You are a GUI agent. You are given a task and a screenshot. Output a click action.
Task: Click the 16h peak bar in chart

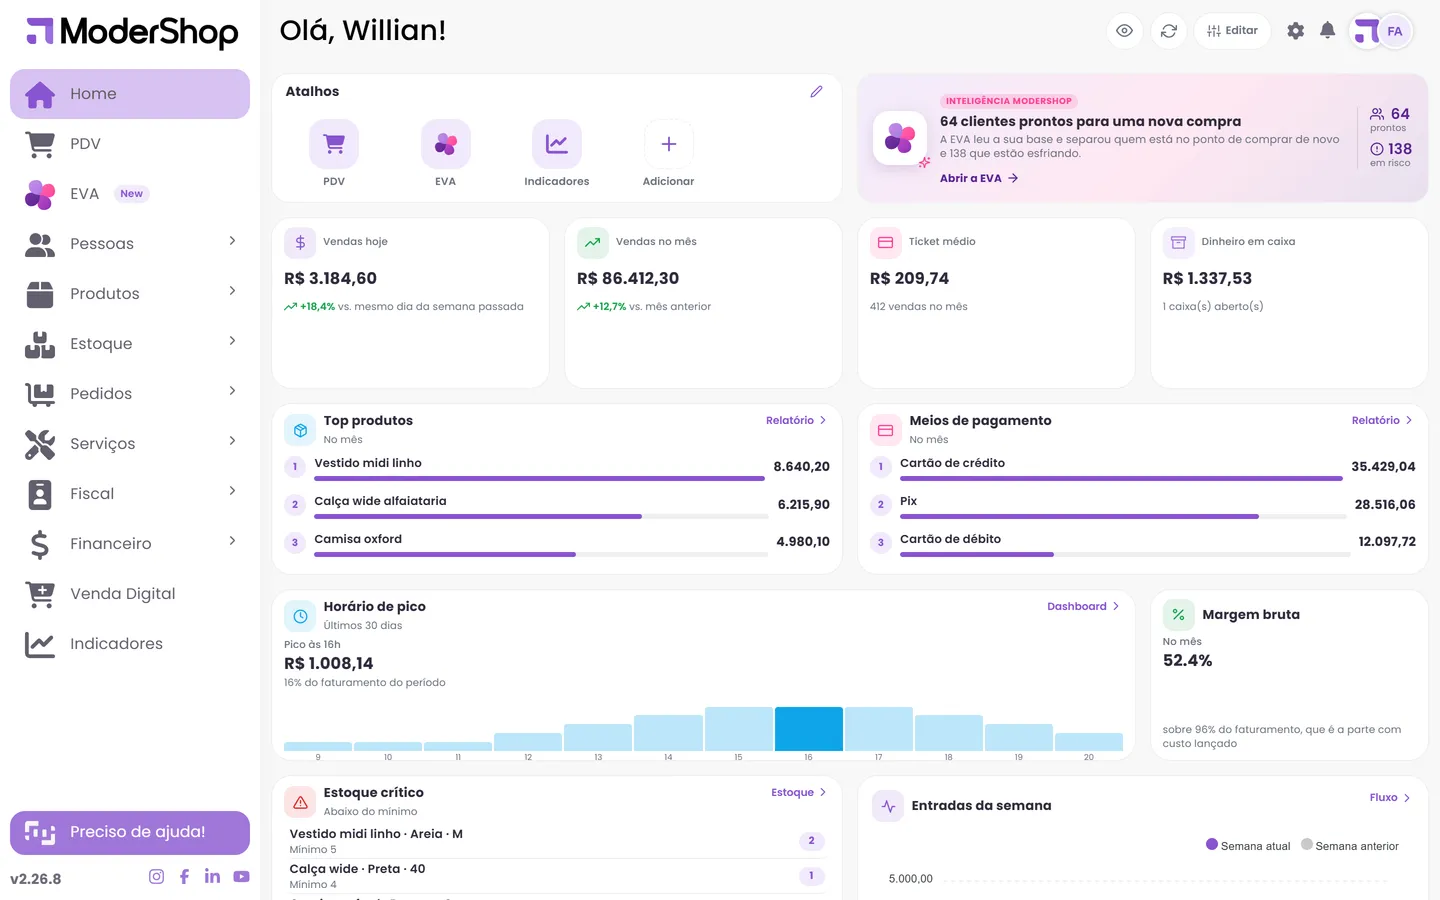808,729
